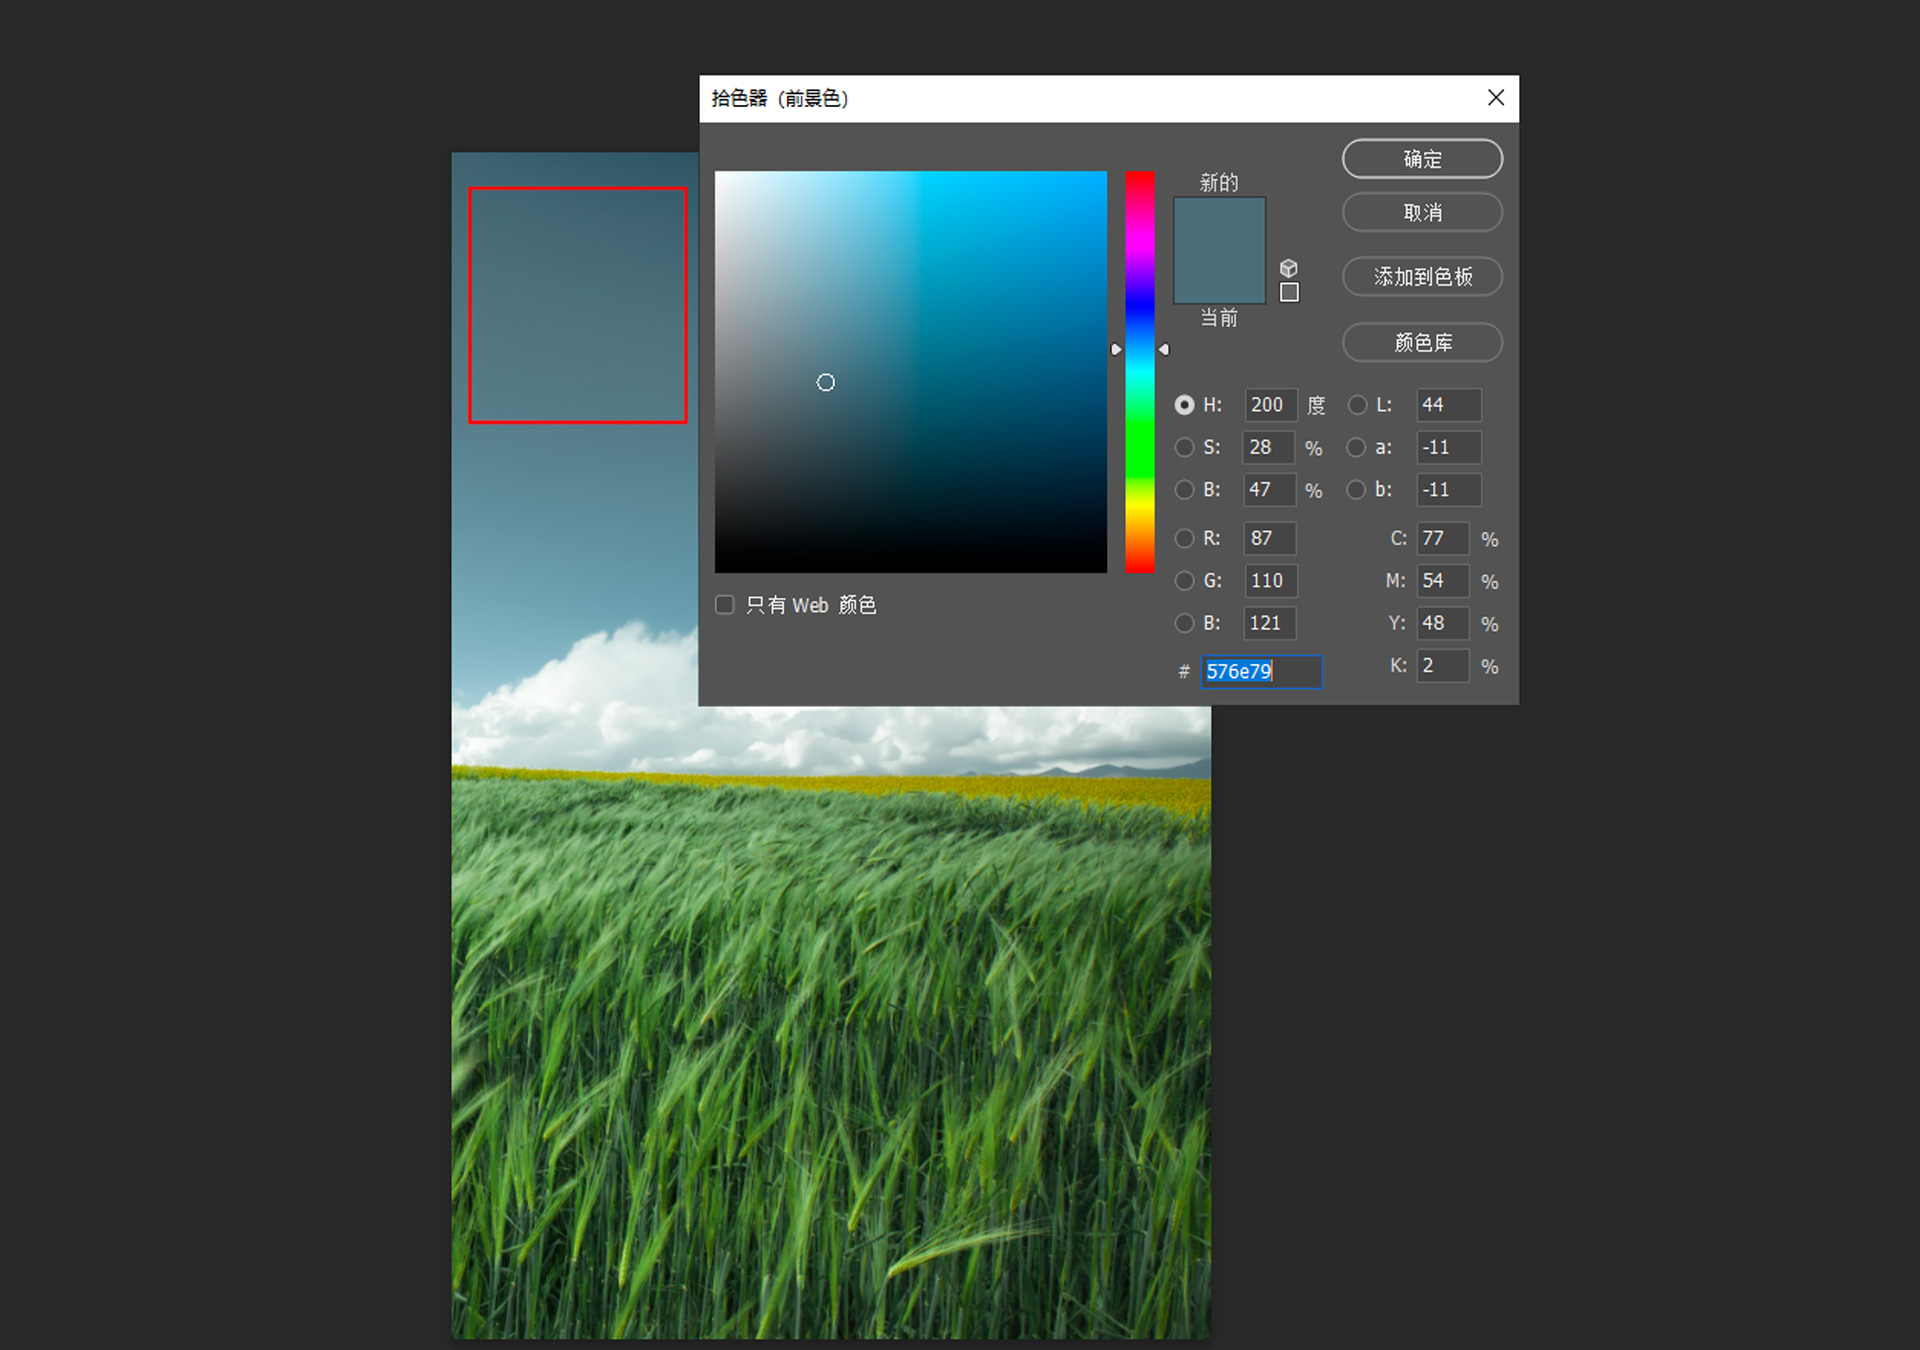1920x1350 pixels.
Task: Pick a shade in the saturation-brightness field
Action: click(910, 370)
